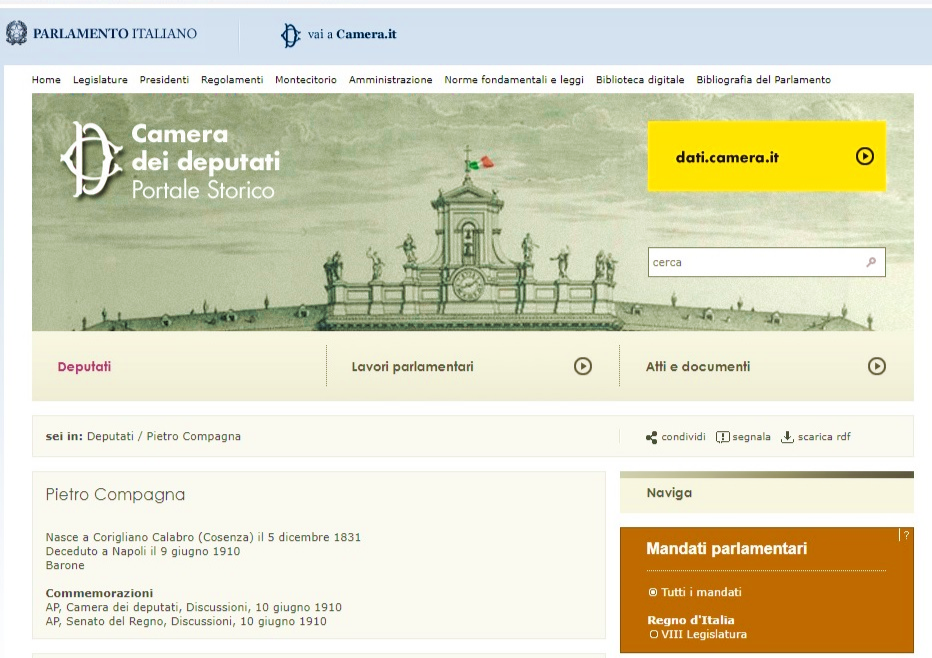Open the Home menu item
The image size is (932, 658).
(46, 80)
